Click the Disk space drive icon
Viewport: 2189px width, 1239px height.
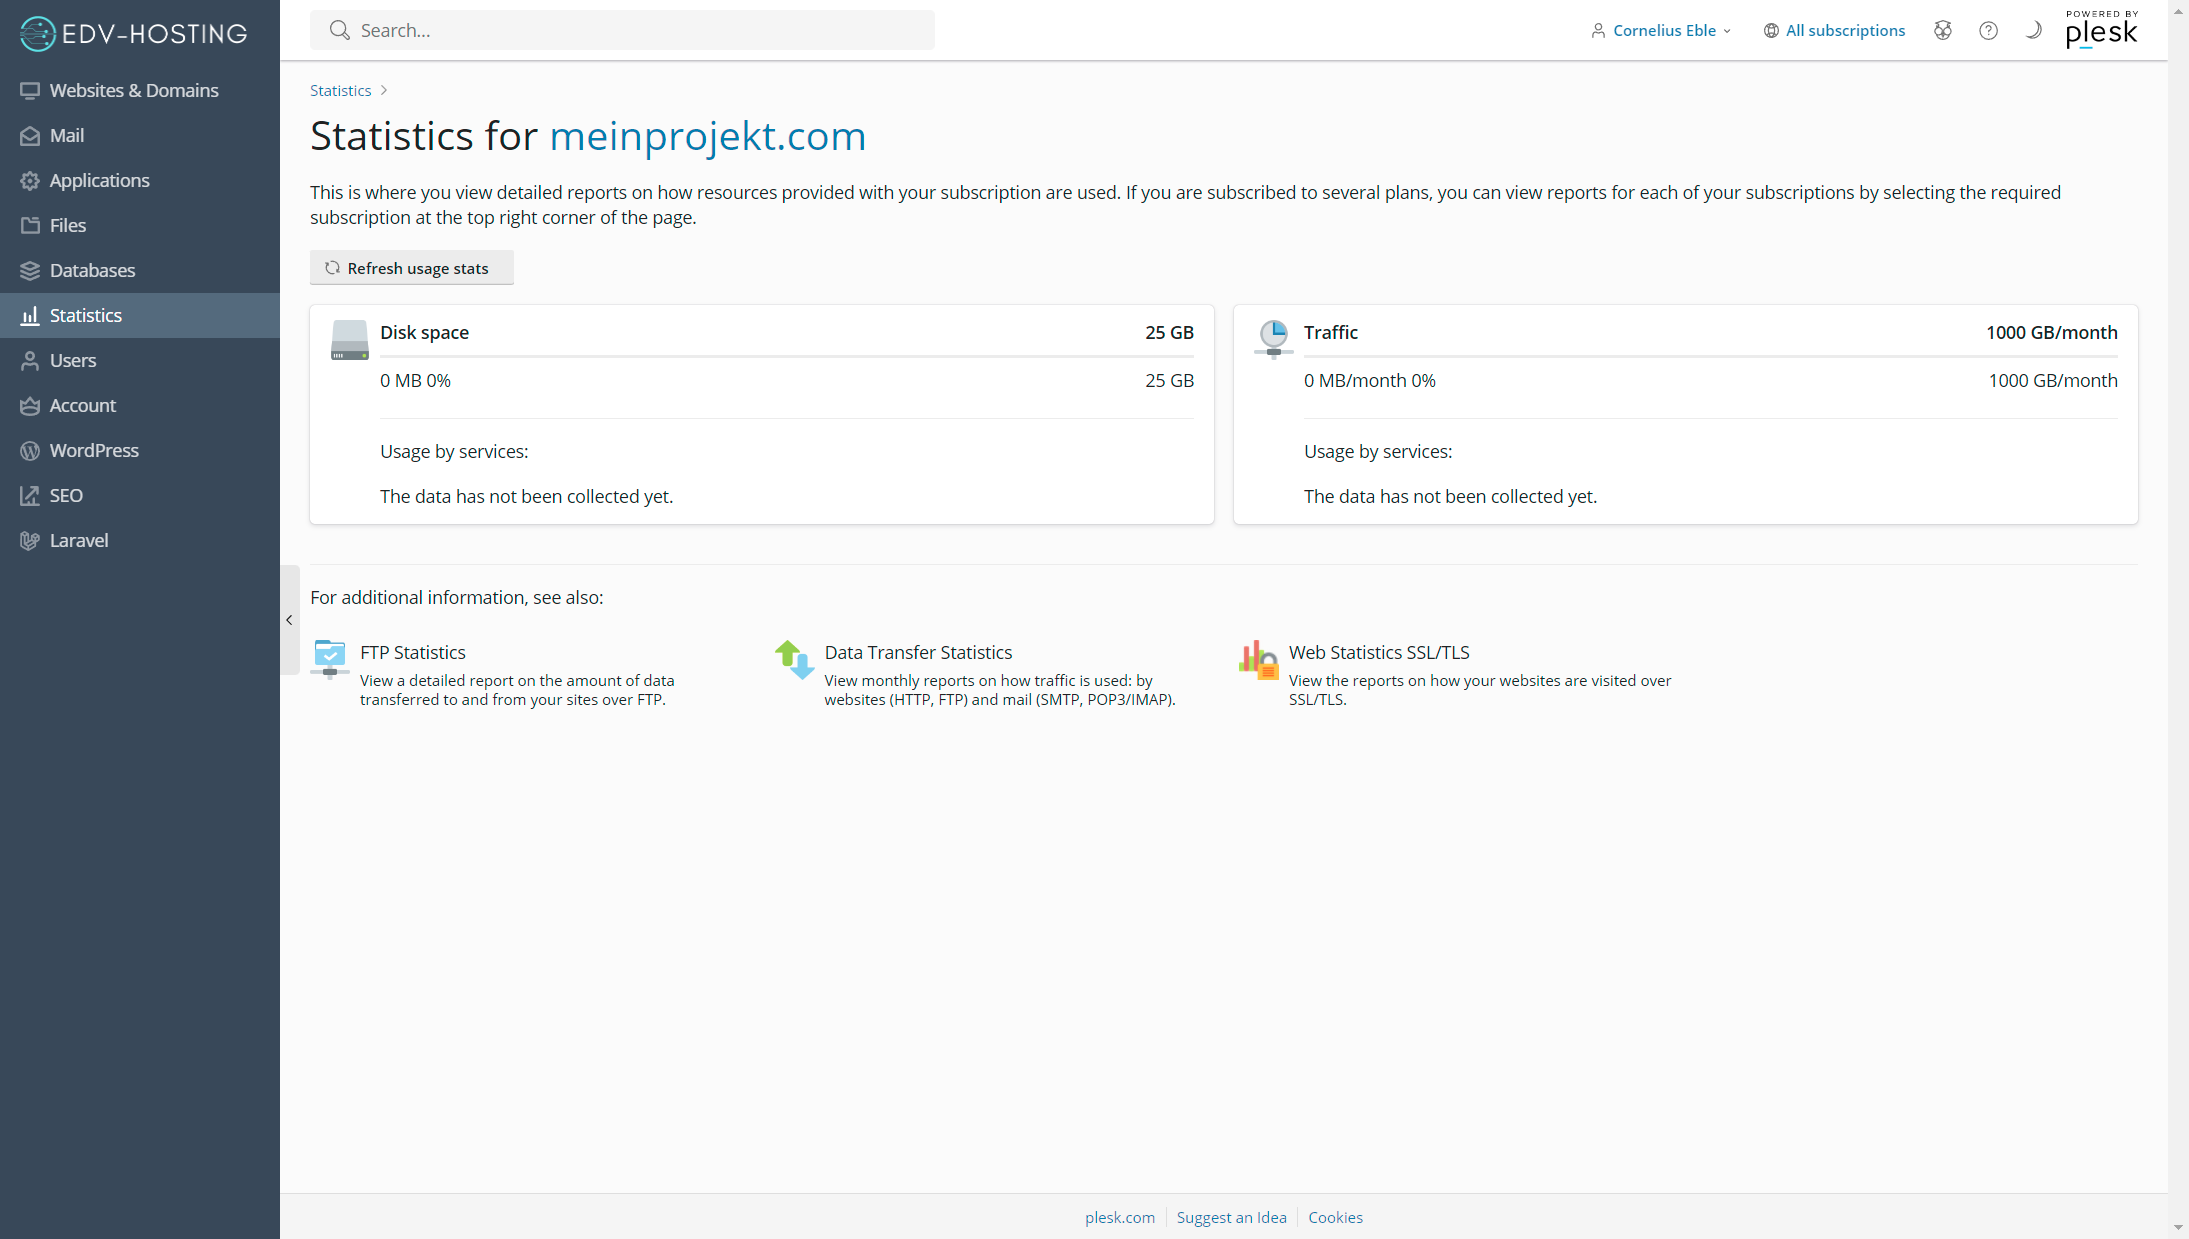click(349, 340)
